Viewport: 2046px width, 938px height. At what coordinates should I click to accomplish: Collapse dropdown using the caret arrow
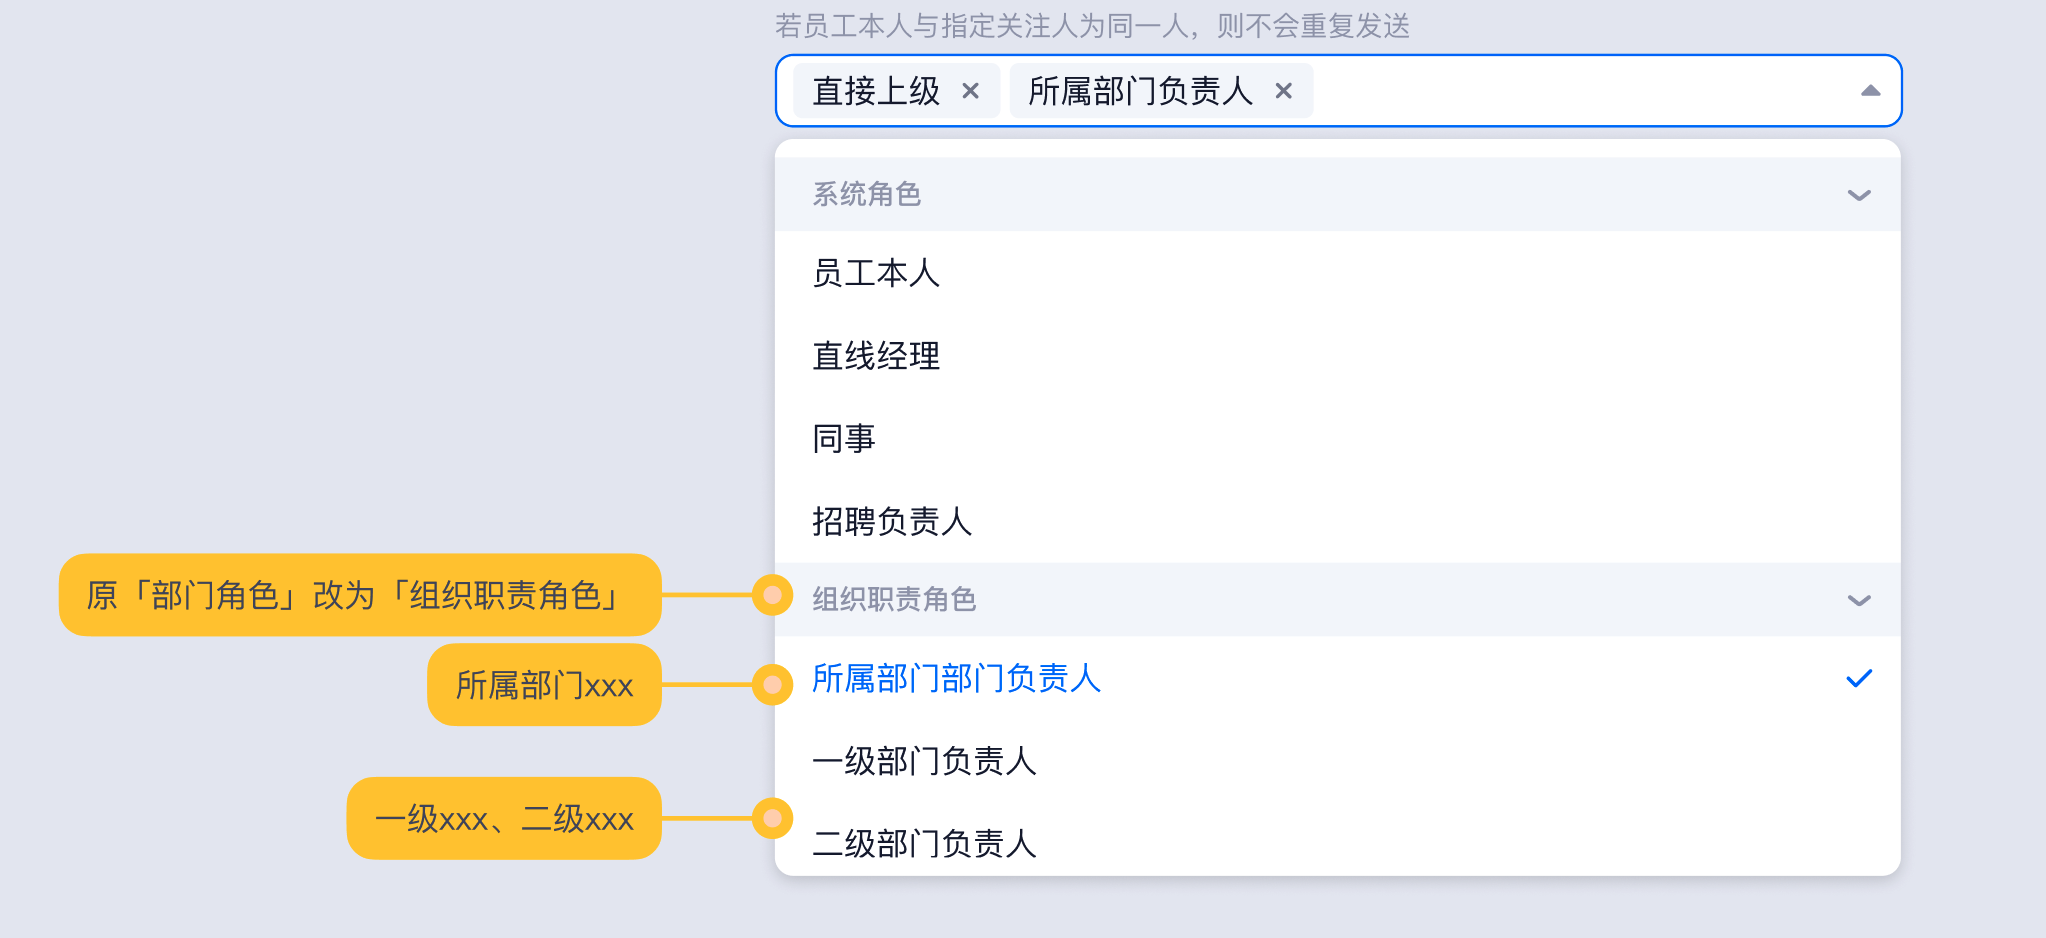point(1870,91)
